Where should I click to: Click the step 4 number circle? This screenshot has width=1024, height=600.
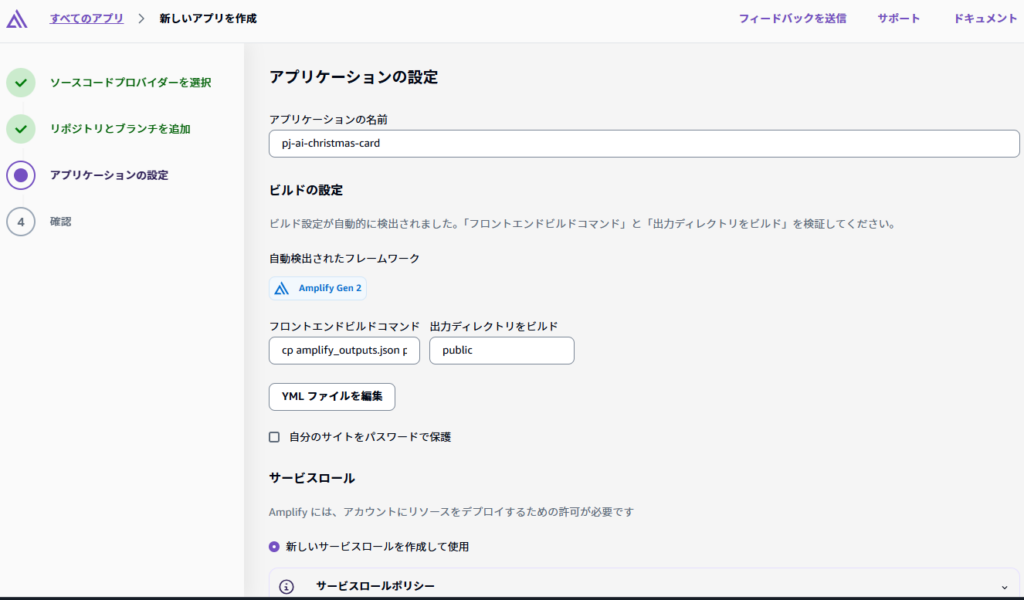(21, 221)
